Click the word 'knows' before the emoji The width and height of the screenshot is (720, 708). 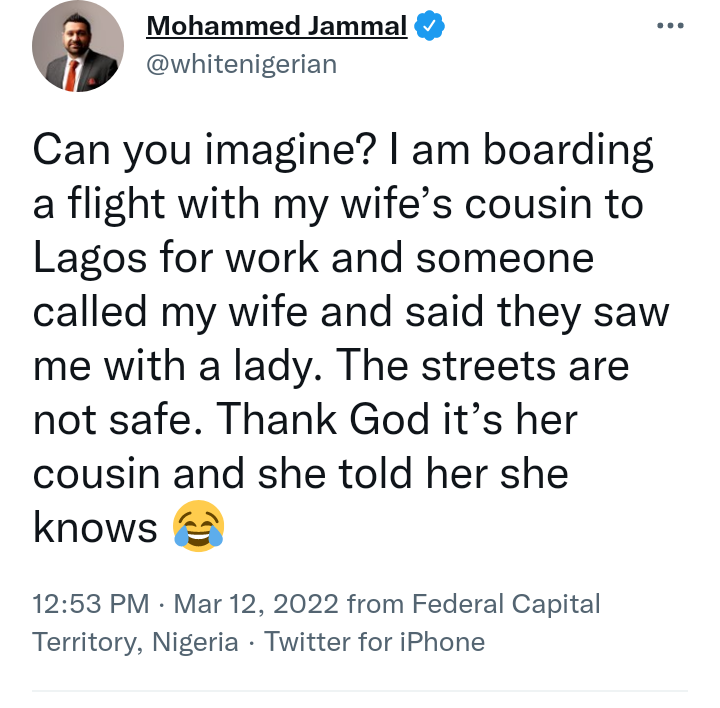click(x=96, y=527)
